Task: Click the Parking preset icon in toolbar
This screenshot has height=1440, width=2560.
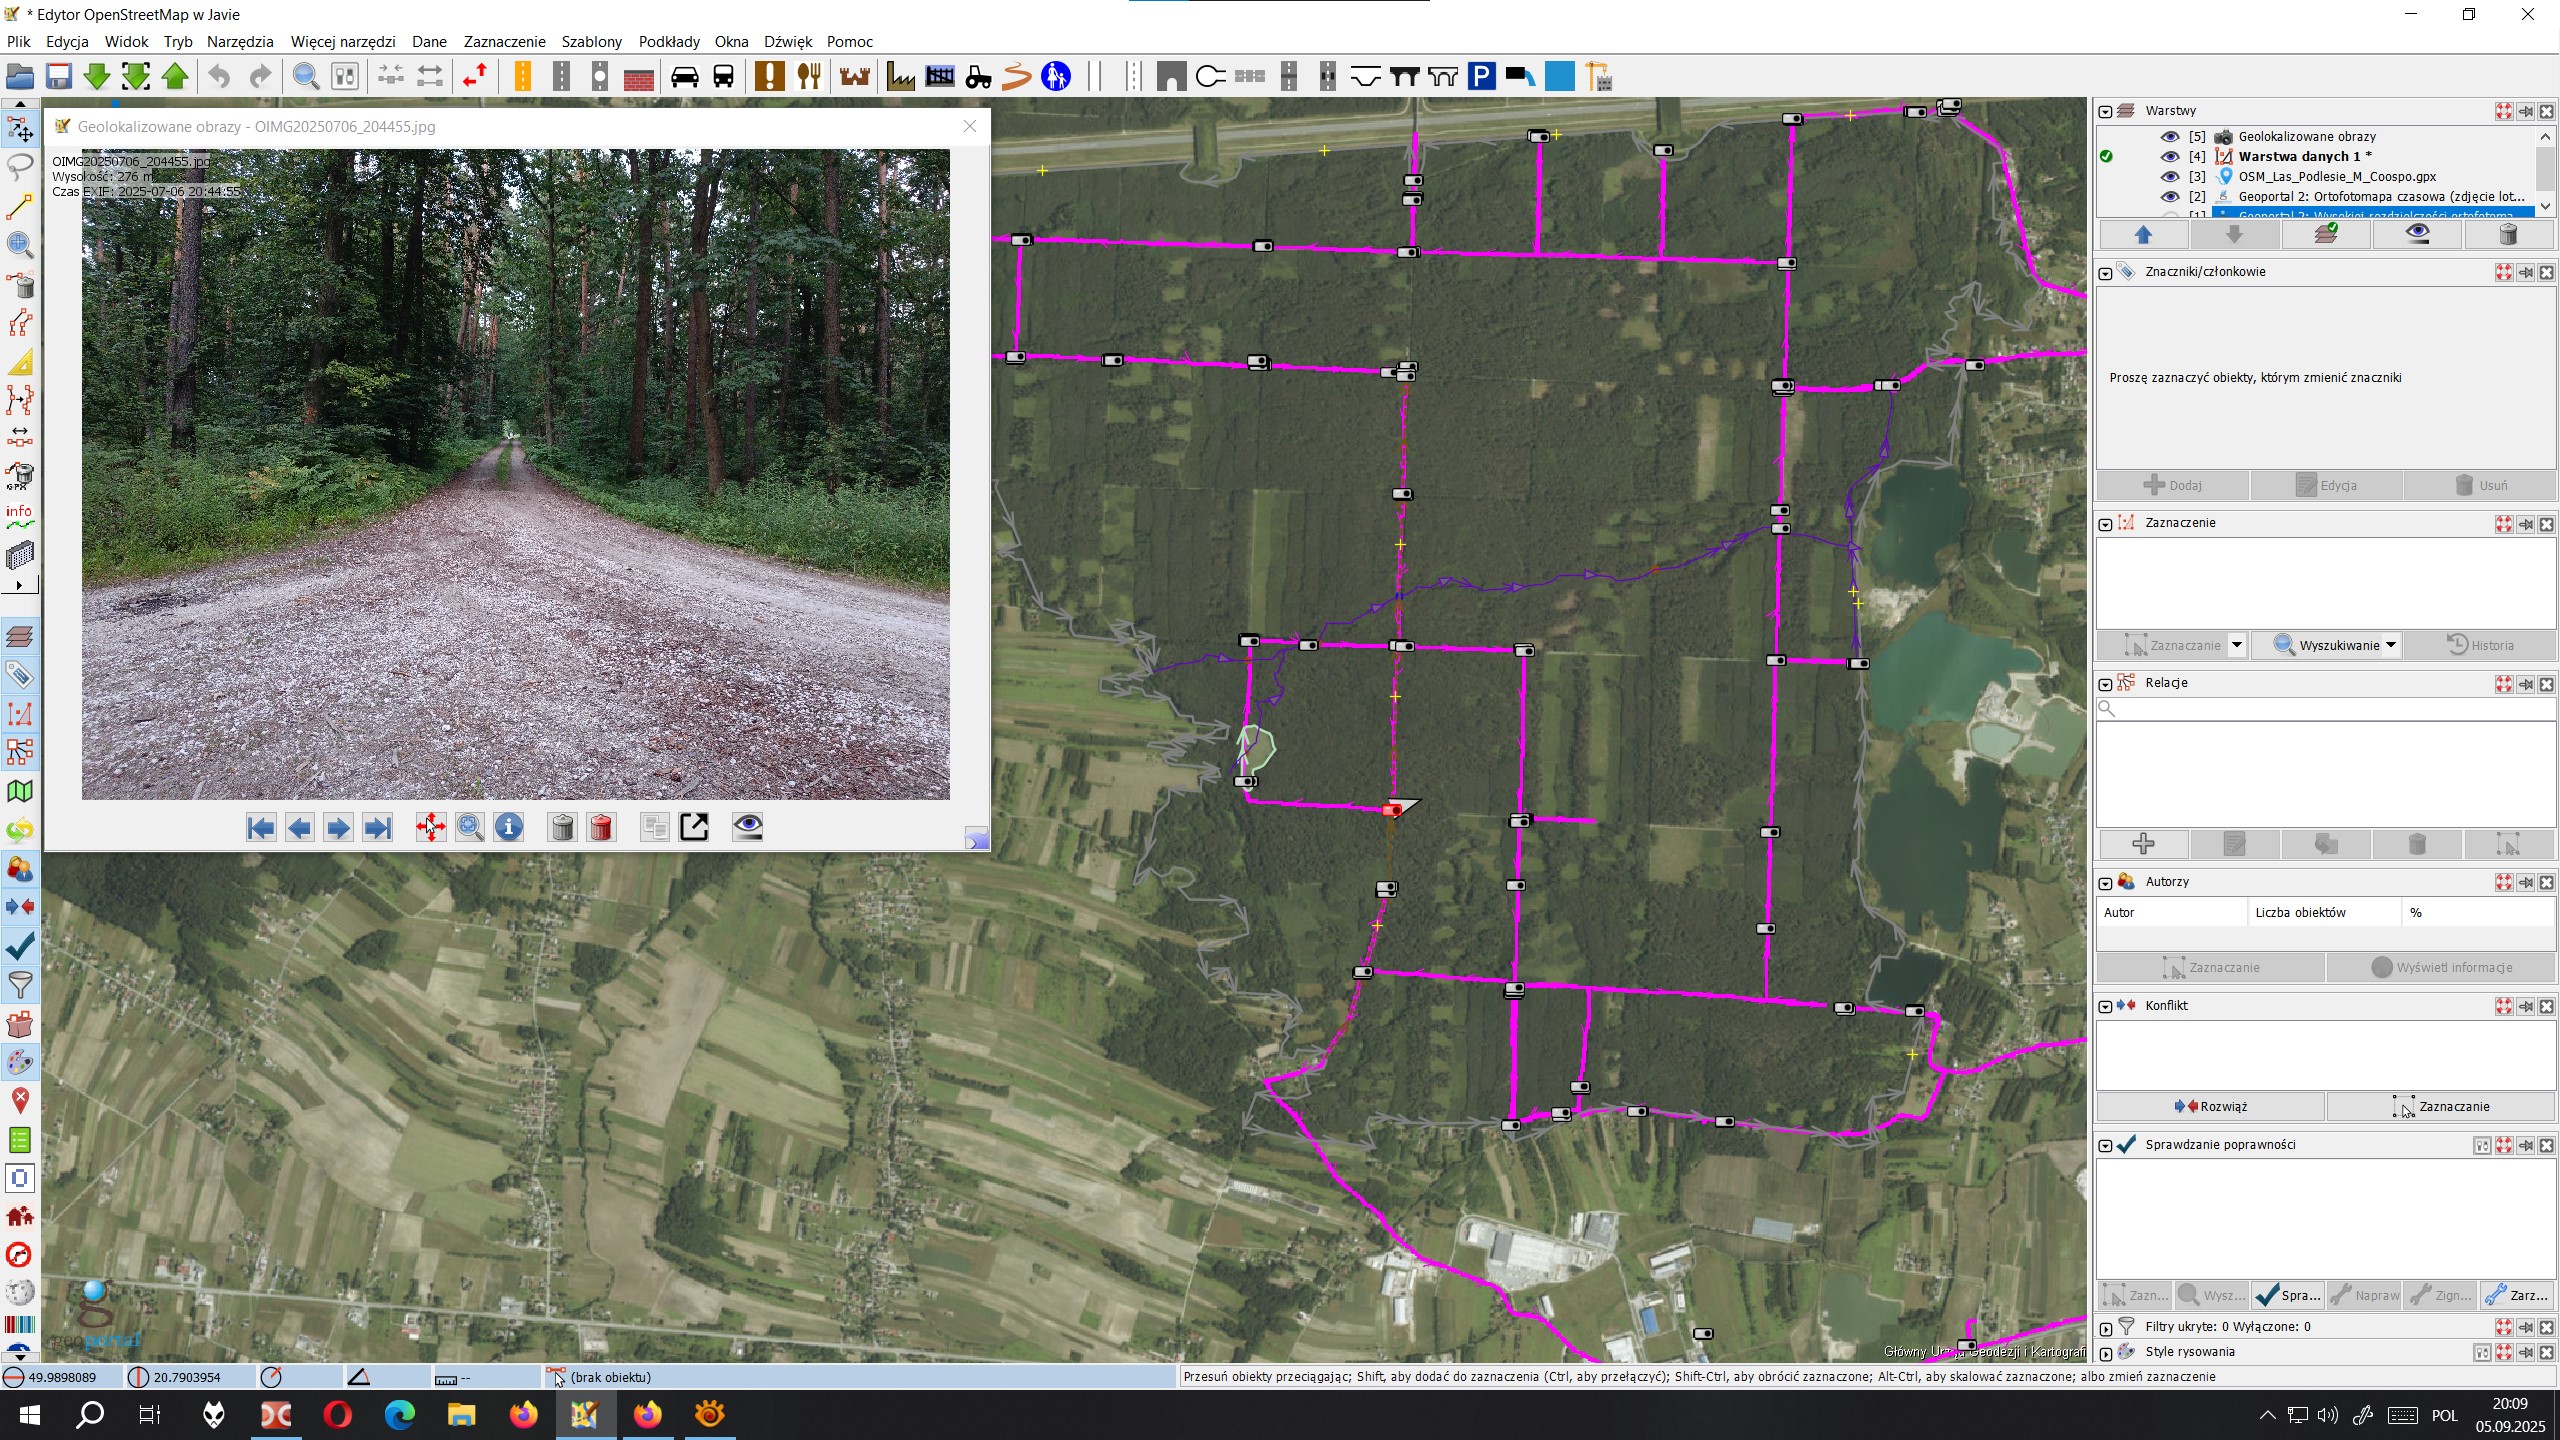Action: pyautogui.click(x=1481, y=76)
